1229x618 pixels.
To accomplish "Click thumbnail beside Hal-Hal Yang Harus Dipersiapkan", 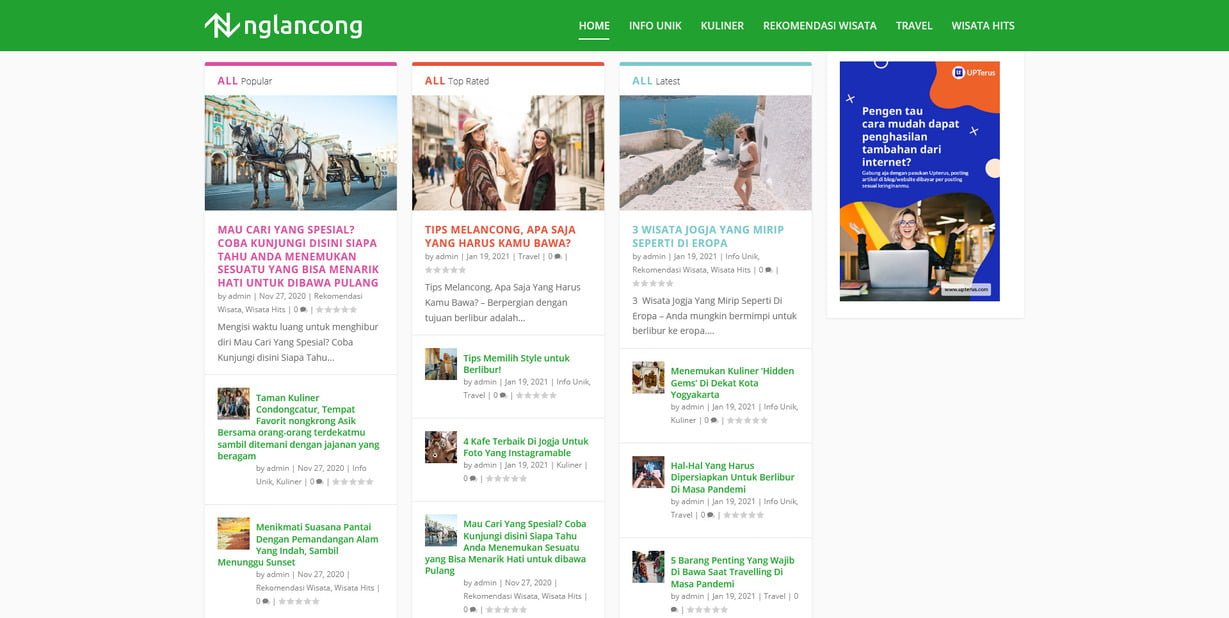I will (648, 472).
